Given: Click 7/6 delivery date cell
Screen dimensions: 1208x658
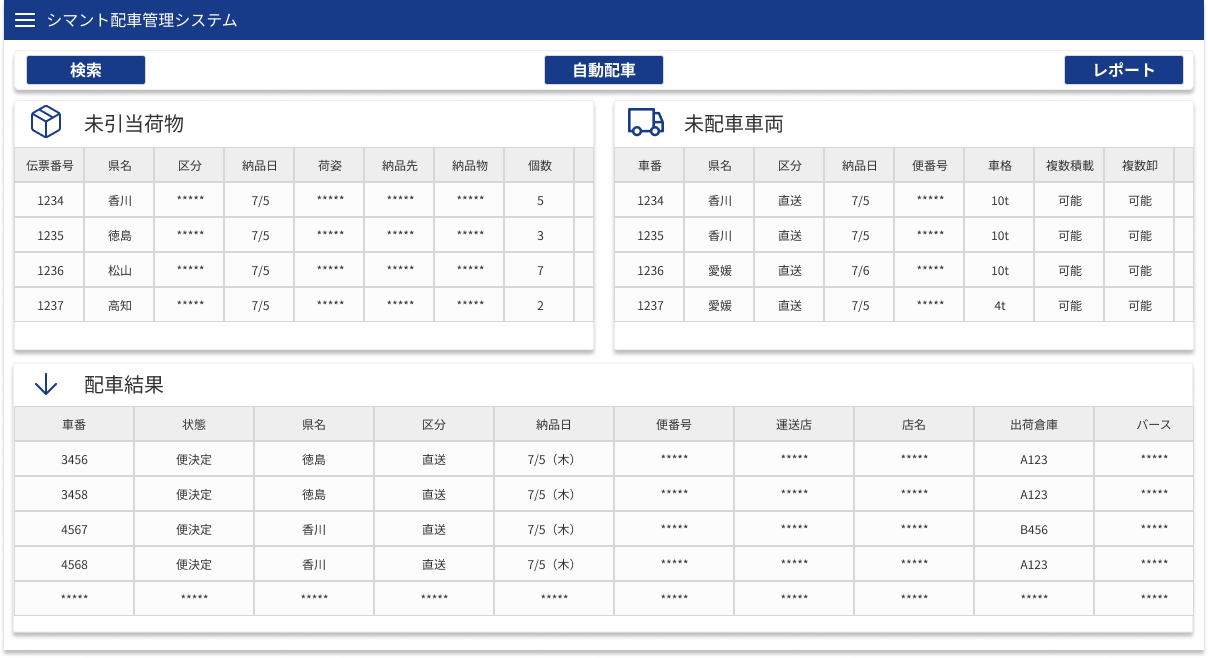Looking at the screenshot, I should [860, 270].
